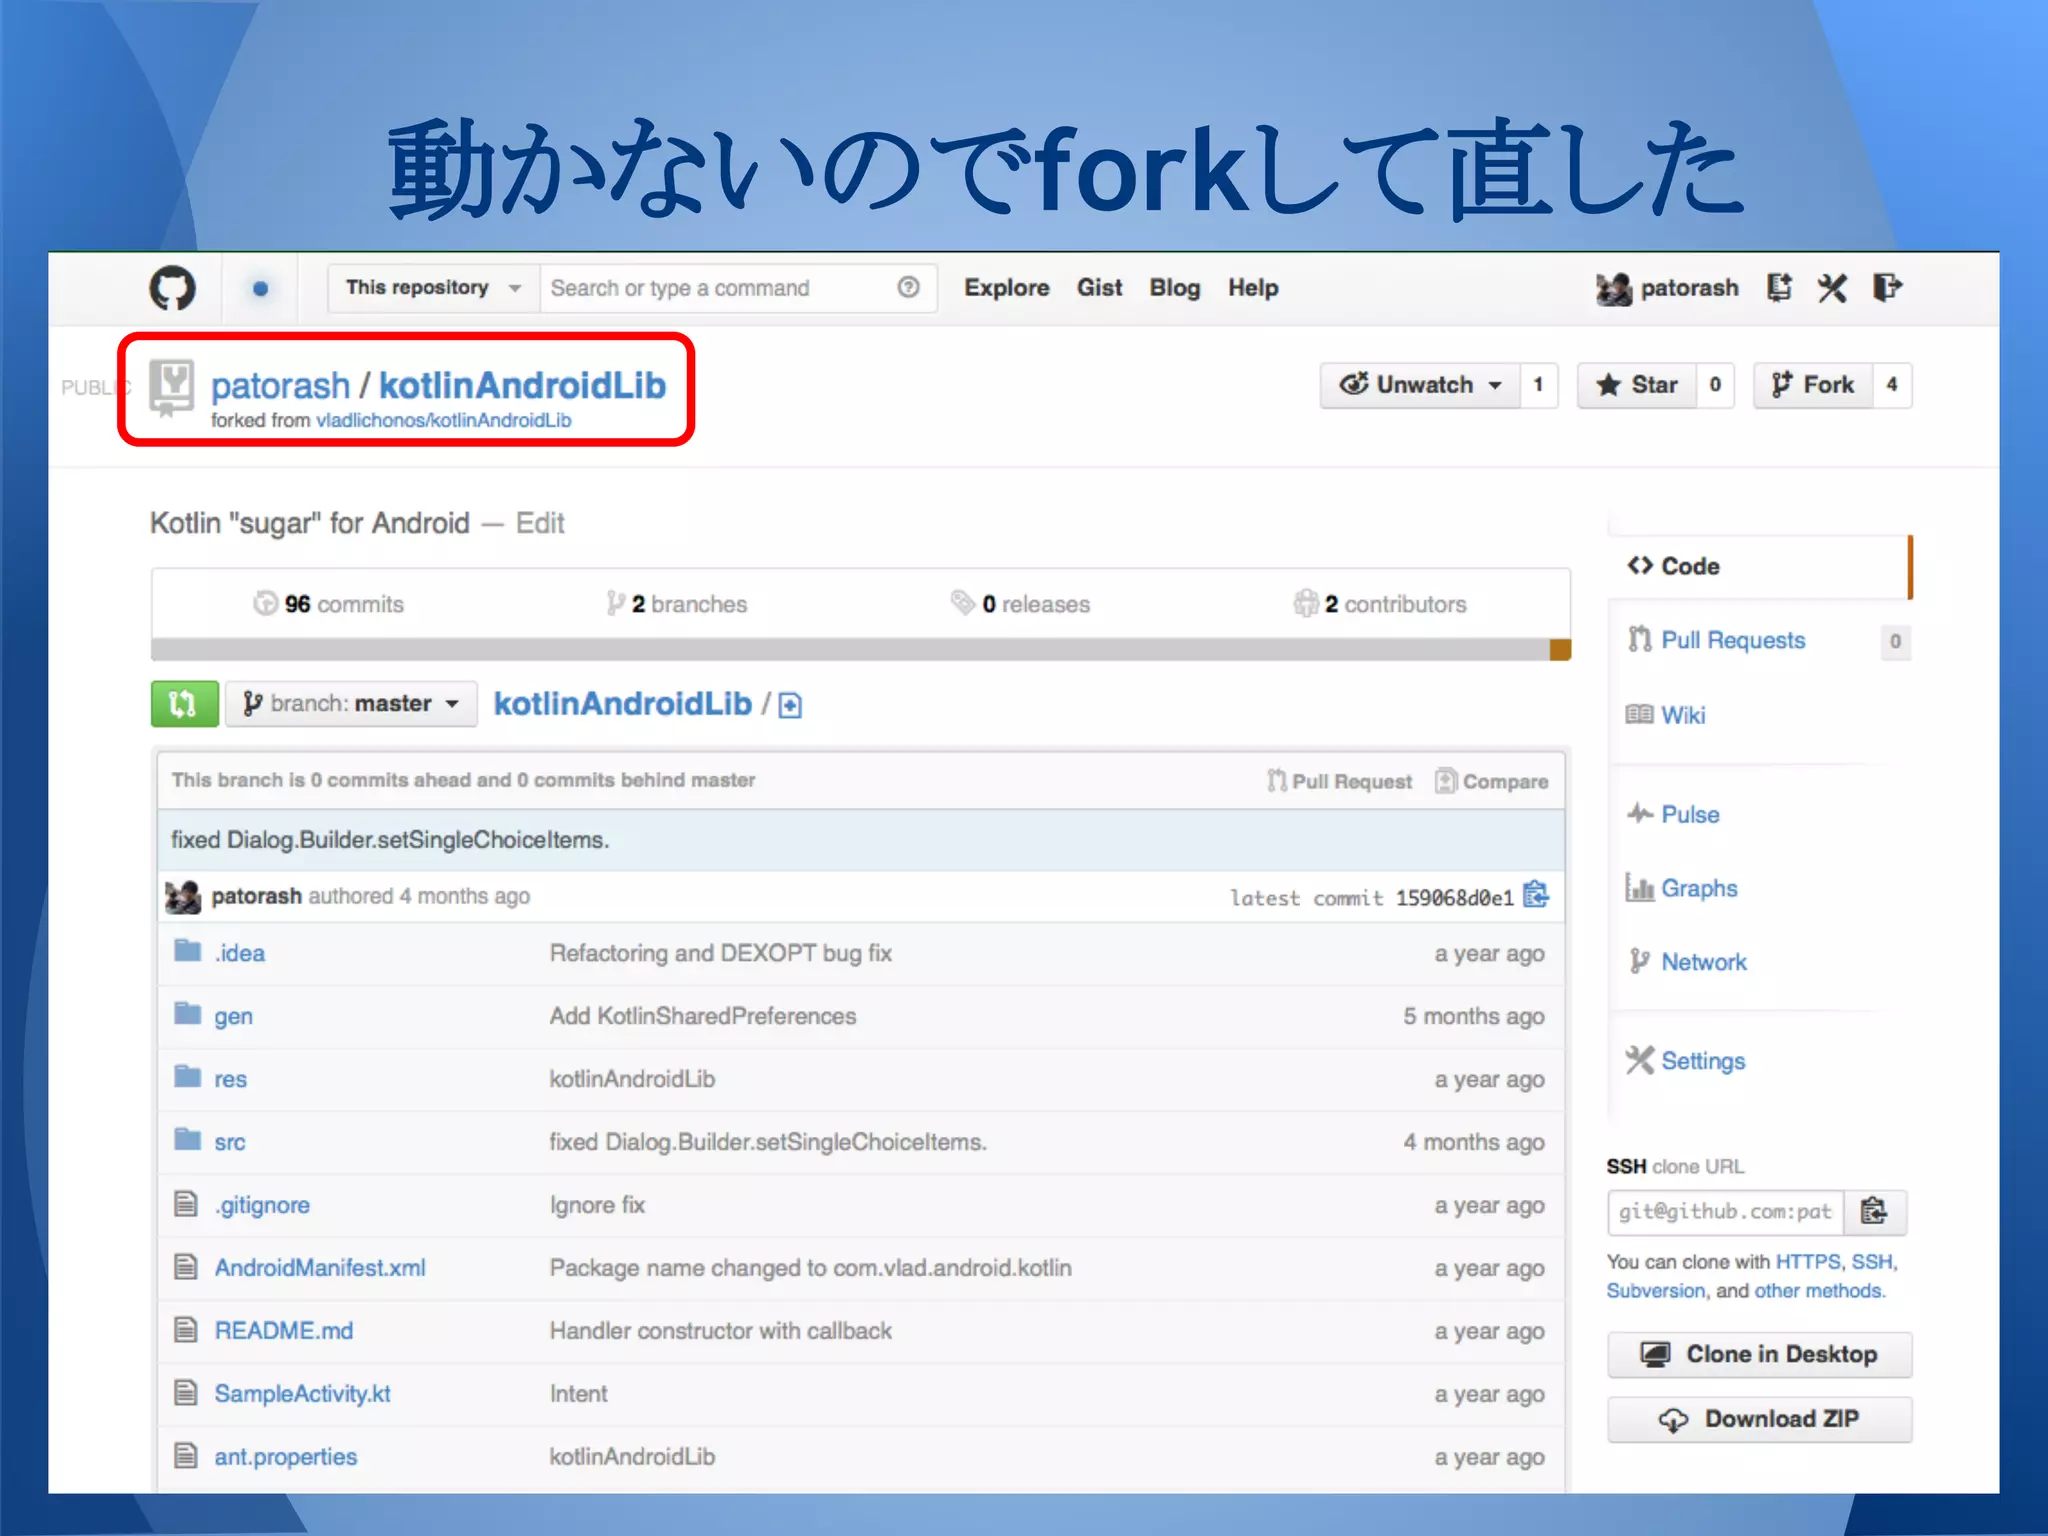View the 2 contributors
Image resolution: width=2048 pixels, height=1536 pixels.
[1380, 604]
